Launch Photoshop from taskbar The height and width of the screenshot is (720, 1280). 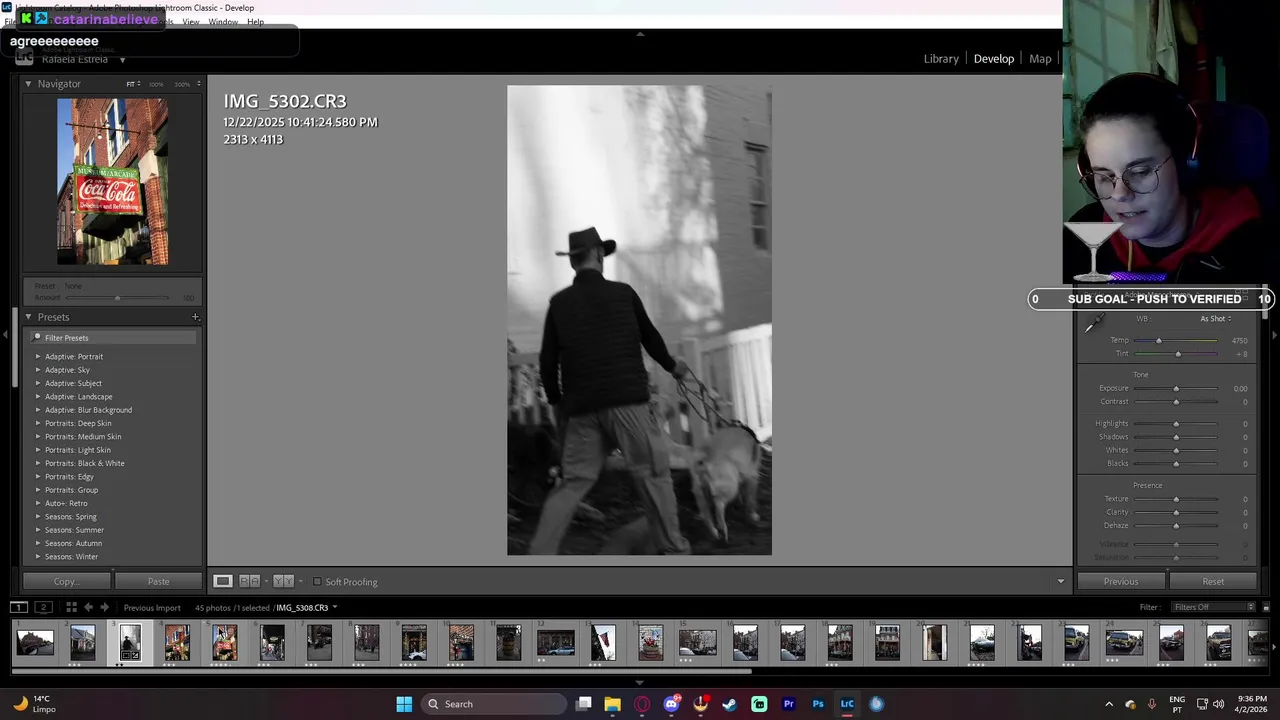pyautogui.click(x=818, y=704)
